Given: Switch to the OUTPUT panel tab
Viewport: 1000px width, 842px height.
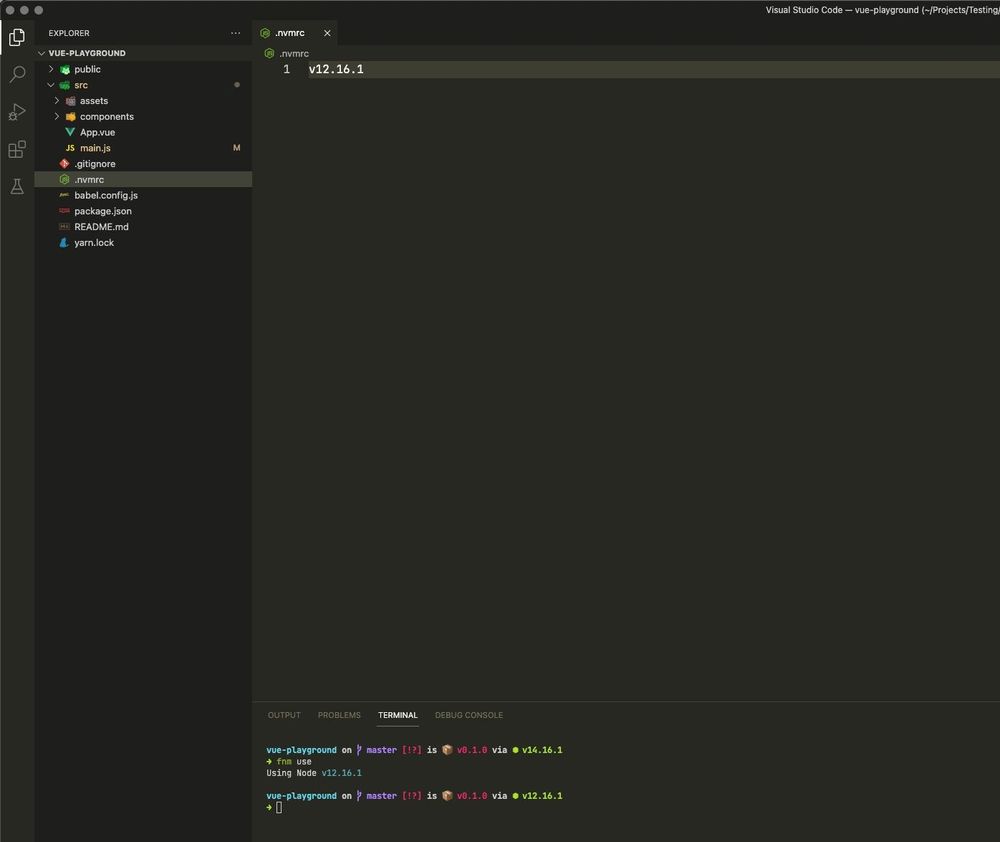Looking at the screenshot, I should click(x=283, y=715).
